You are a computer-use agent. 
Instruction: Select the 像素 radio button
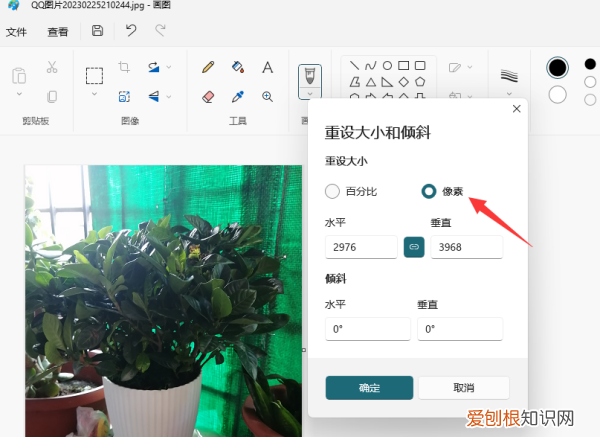(429, 191)
